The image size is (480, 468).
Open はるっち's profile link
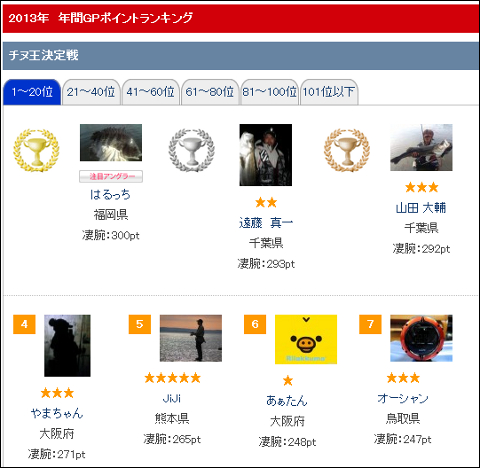click(x=111, y=194)
